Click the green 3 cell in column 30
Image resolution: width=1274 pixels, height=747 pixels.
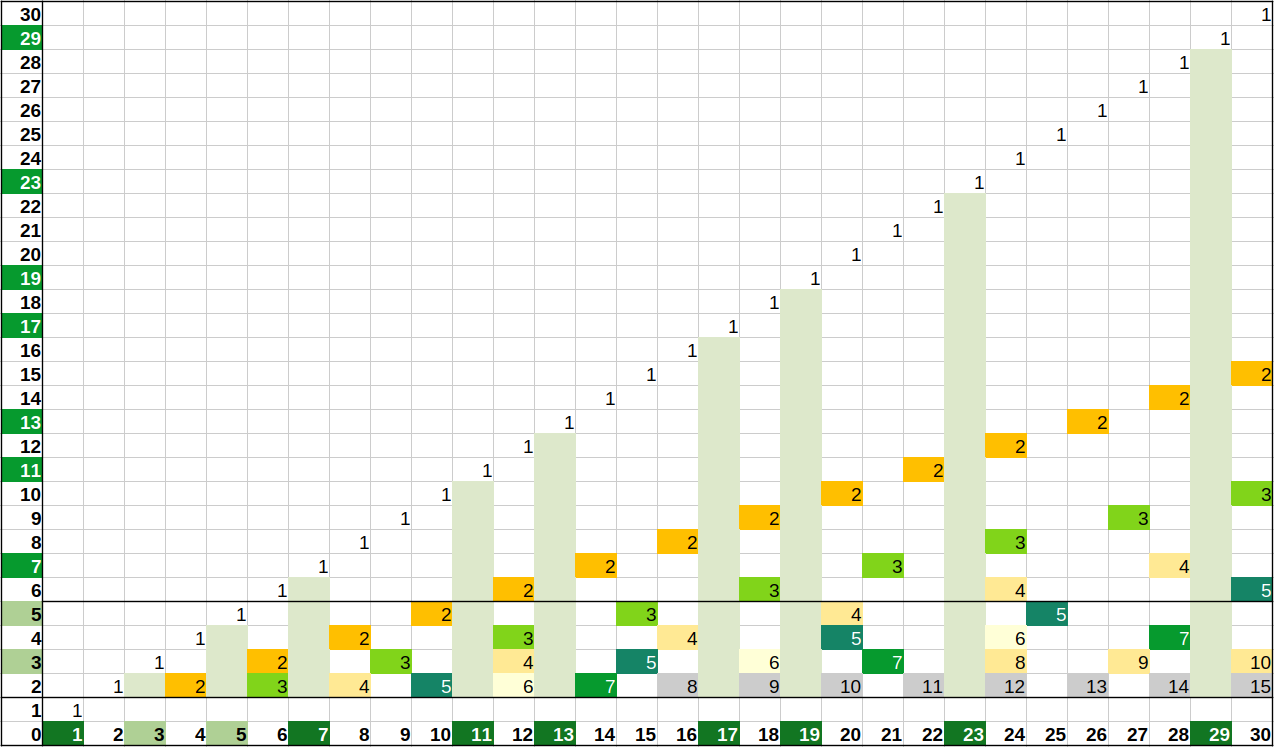coord(1252,494)
